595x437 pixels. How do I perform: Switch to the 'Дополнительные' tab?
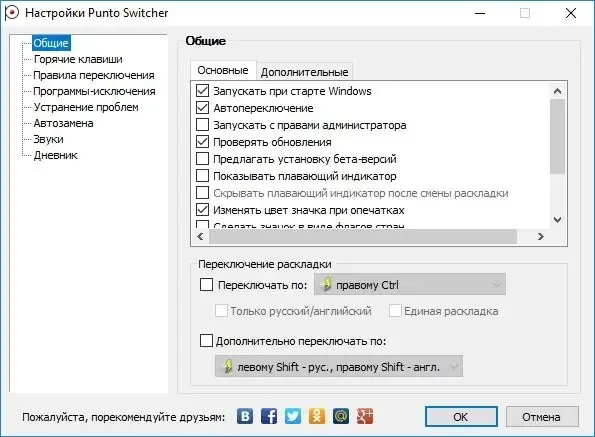(x=304, y=72)
